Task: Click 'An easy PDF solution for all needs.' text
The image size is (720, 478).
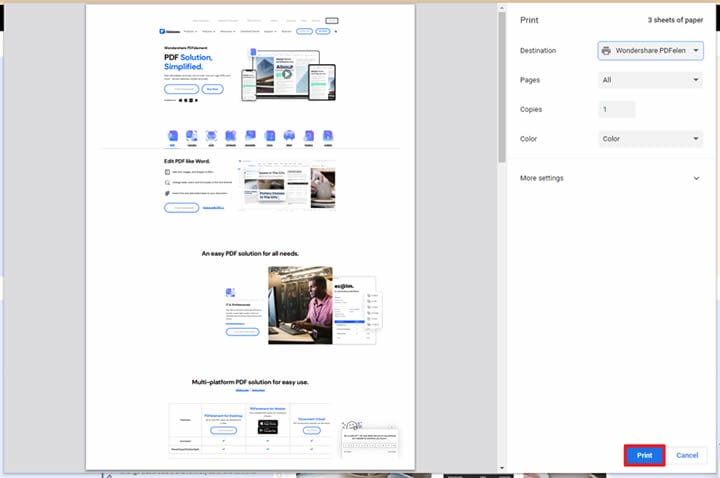Action: click(250, 253)
